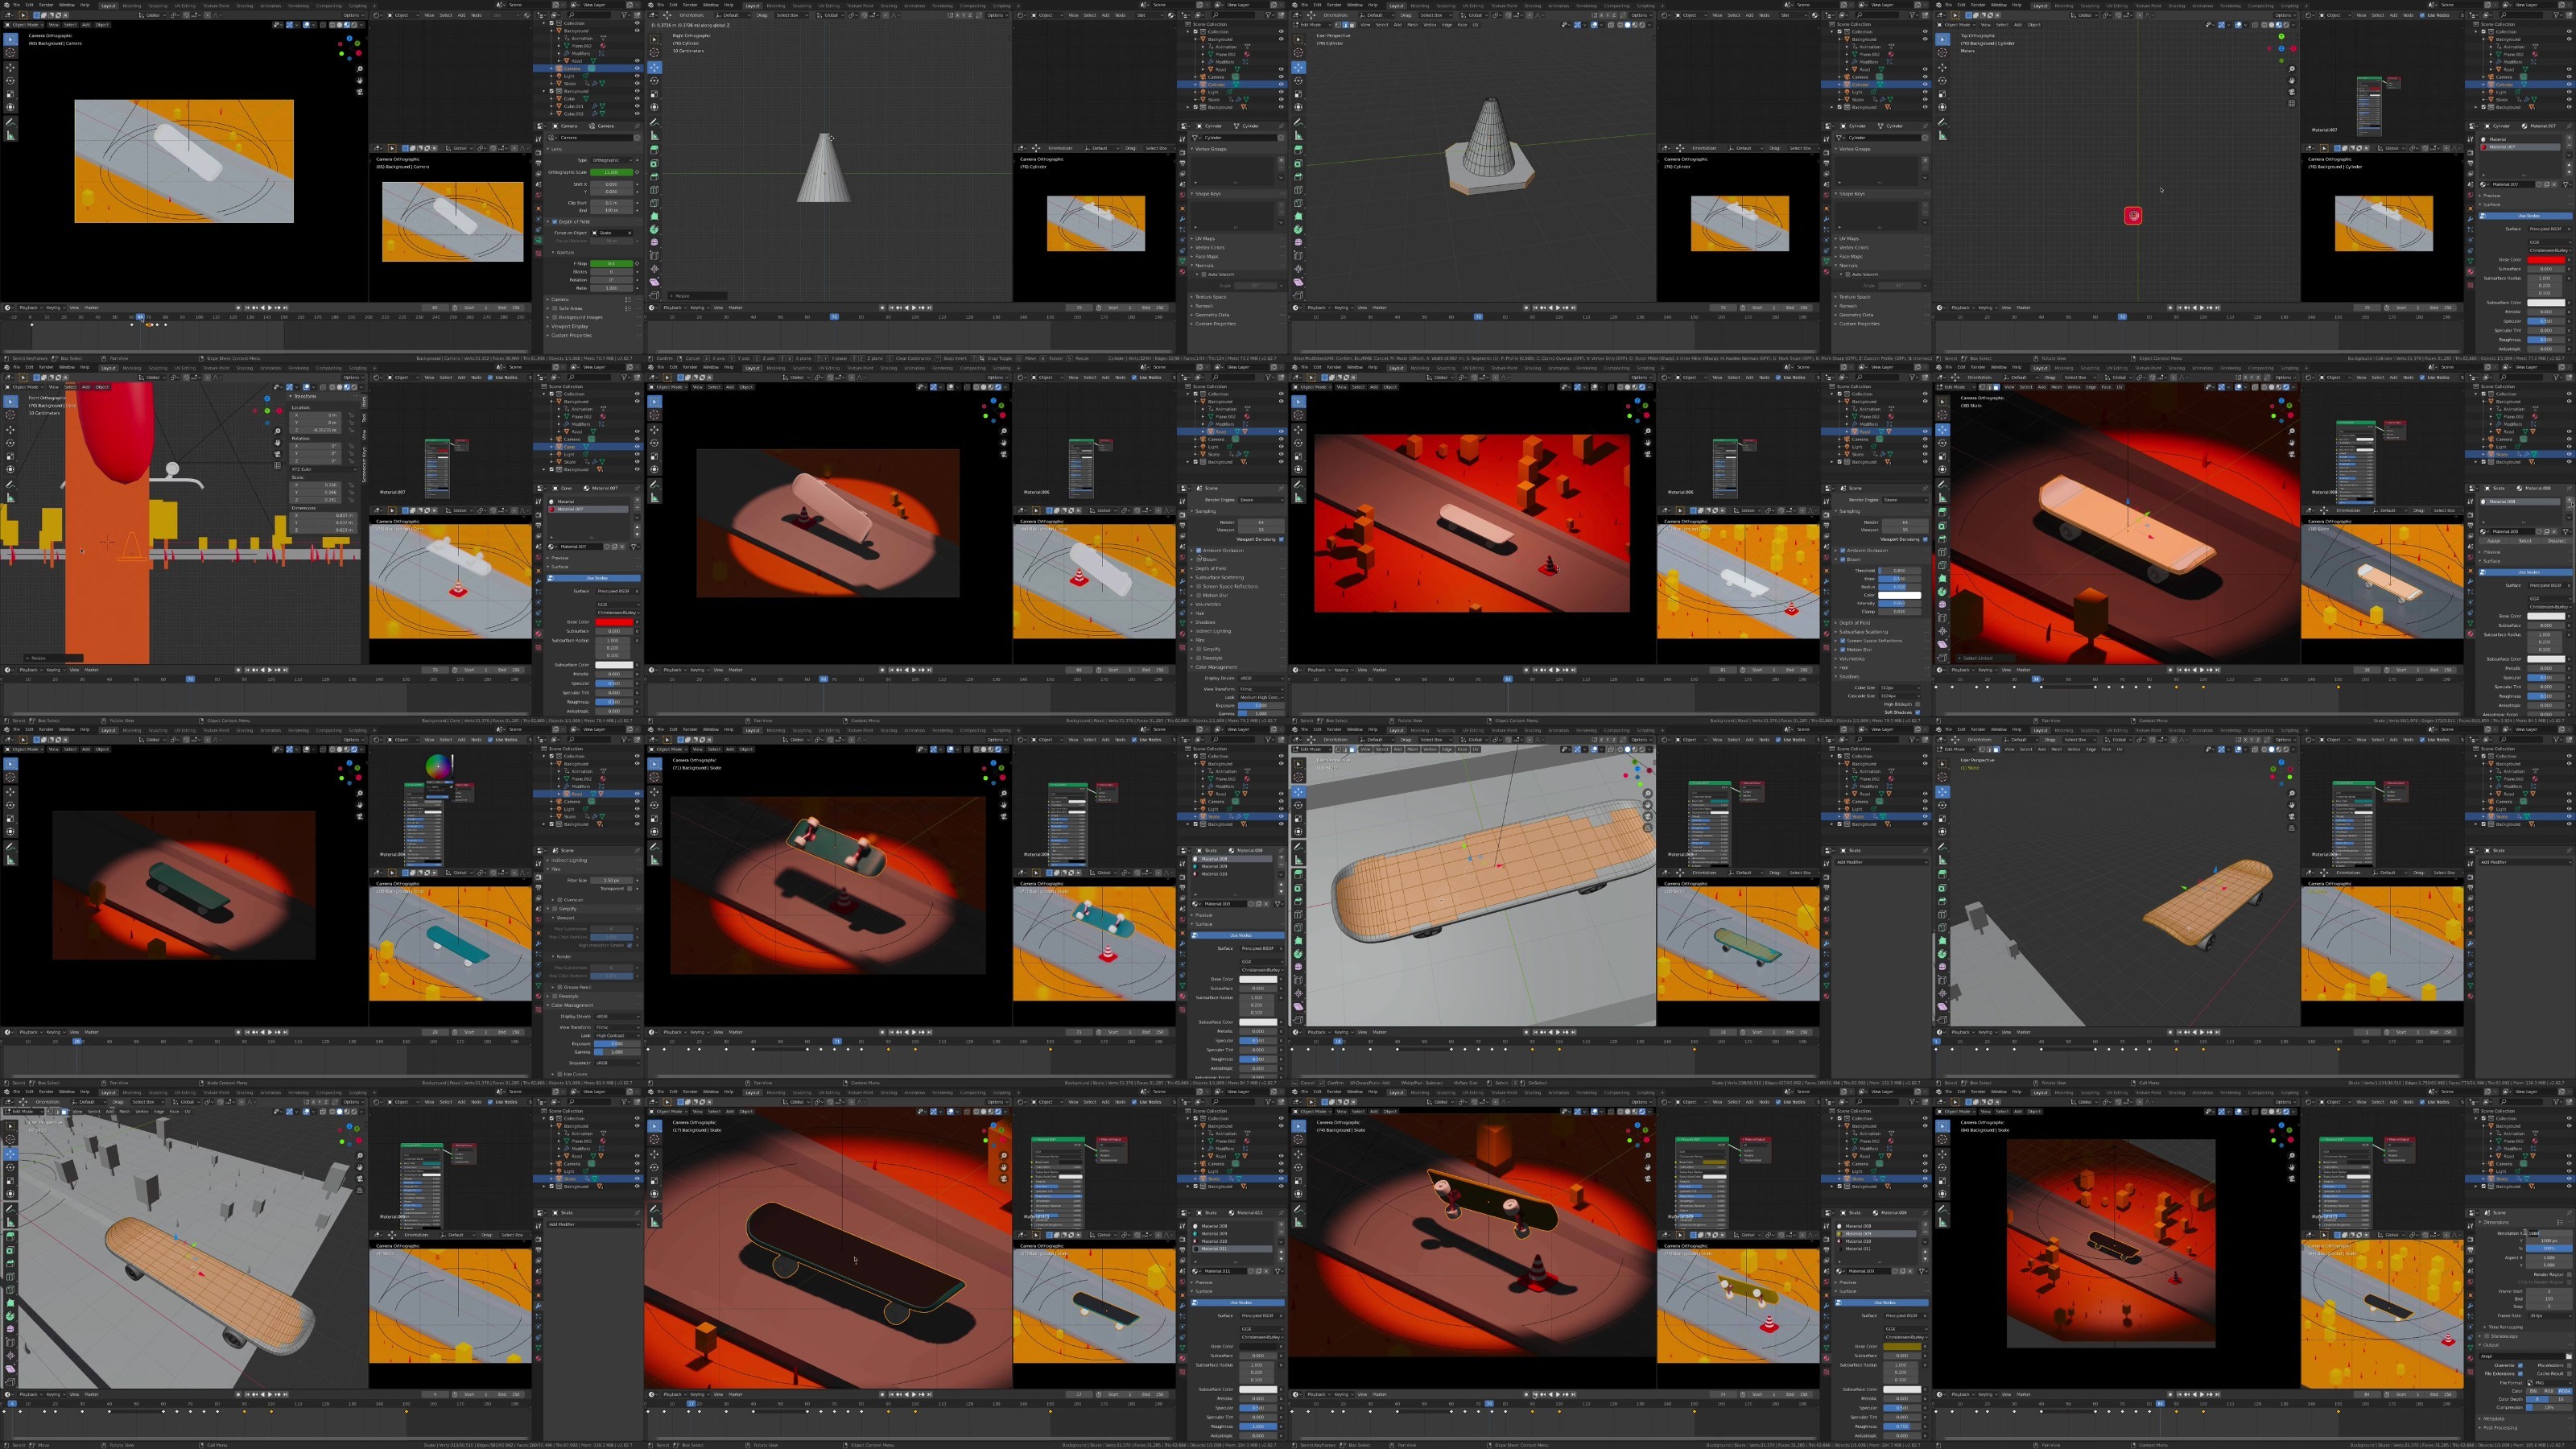Jump to end frame in camera-lens frame timeline
This screenshot has width=2576, height=1449.
[286, 308]
